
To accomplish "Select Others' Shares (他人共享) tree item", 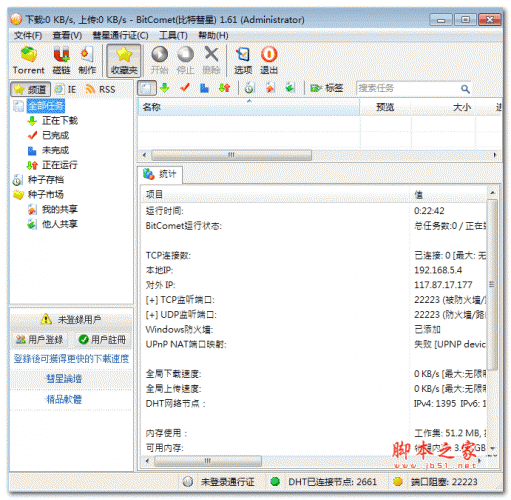I will pos(59,224).
